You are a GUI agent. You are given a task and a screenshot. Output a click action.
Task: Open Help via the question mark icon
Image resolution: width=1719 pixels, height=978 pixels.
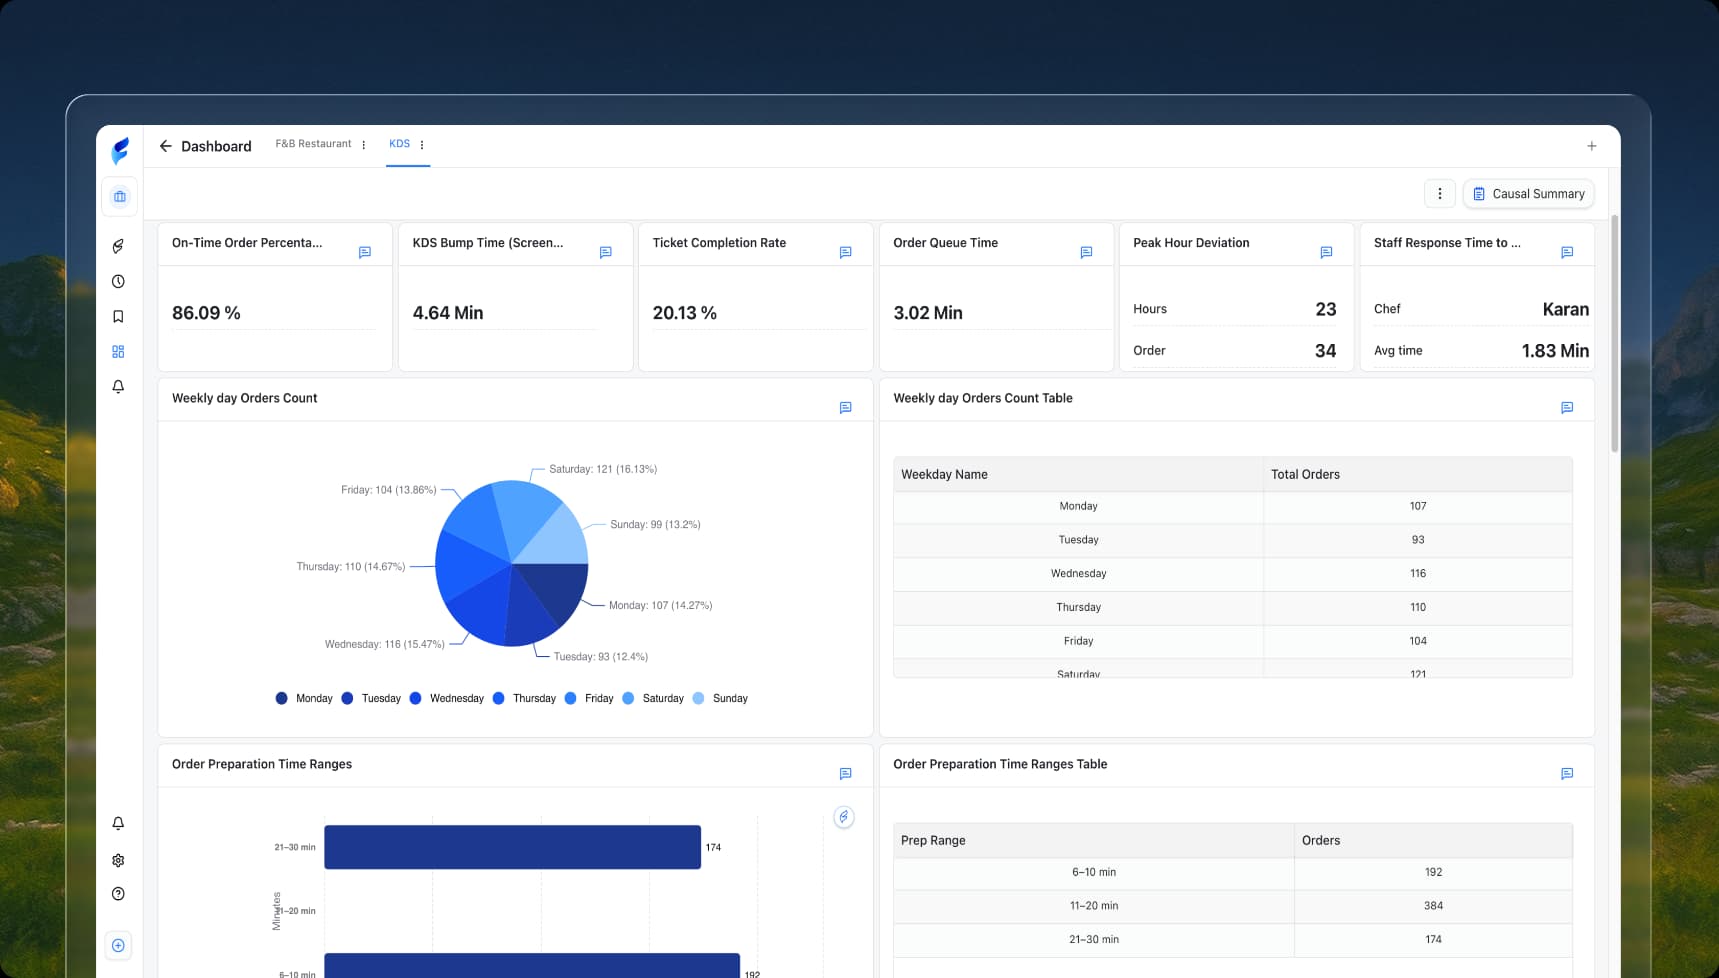[x=118, y=894]
